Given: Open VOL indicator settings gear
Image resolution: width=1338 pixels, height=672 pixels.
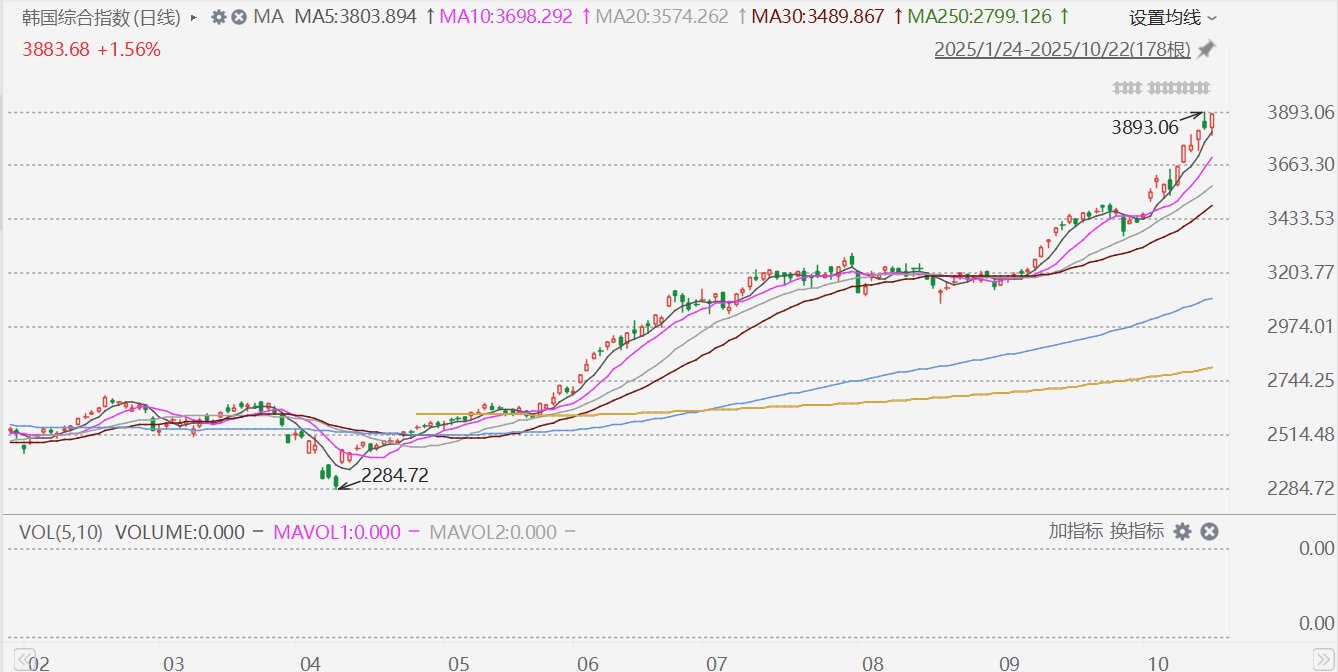Looking at the screenshot, I should click(1182, 531).
